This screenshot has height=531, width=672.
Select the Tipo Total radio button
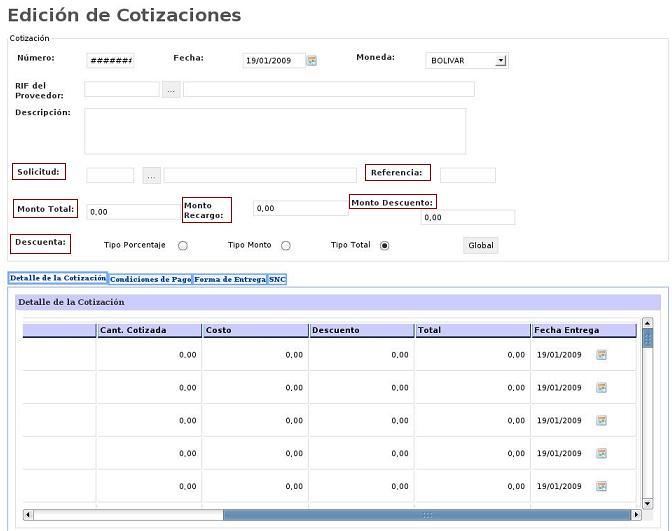pyautogui.click(x=385, y=246)
